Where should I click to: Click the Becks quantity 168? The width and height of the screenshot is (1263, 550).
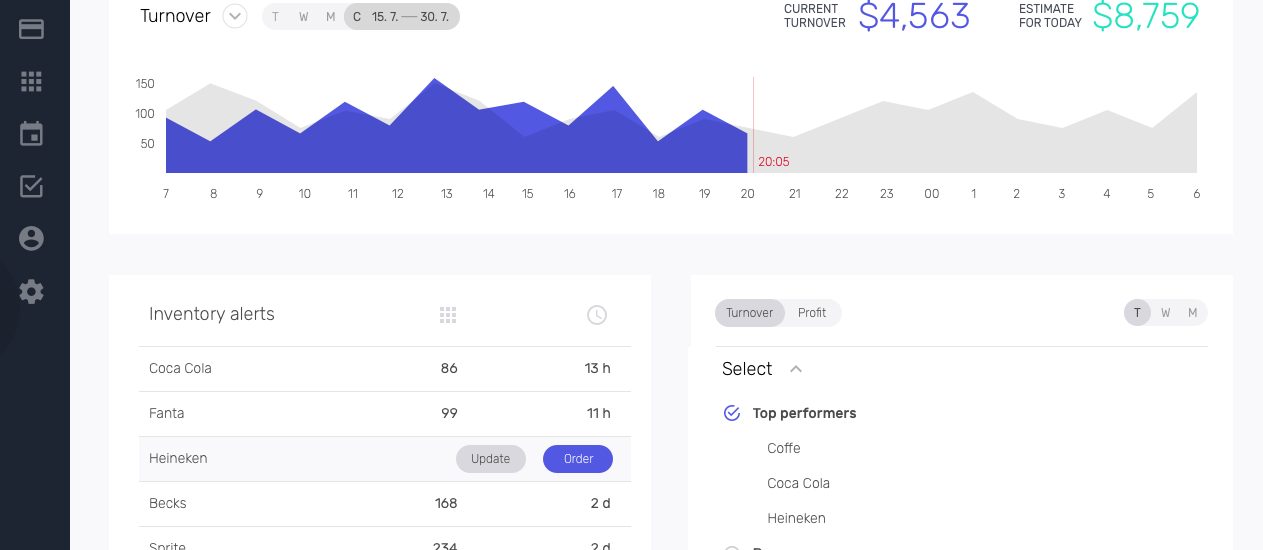point(446,503)
